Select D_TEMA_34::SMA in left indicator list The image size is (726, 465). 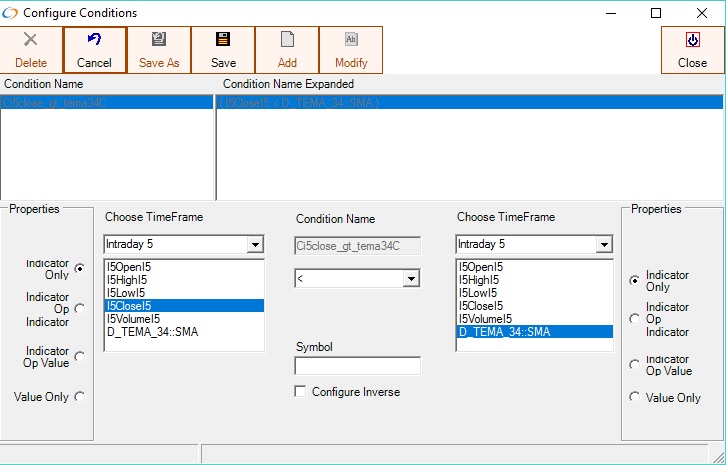coord(152,332)
